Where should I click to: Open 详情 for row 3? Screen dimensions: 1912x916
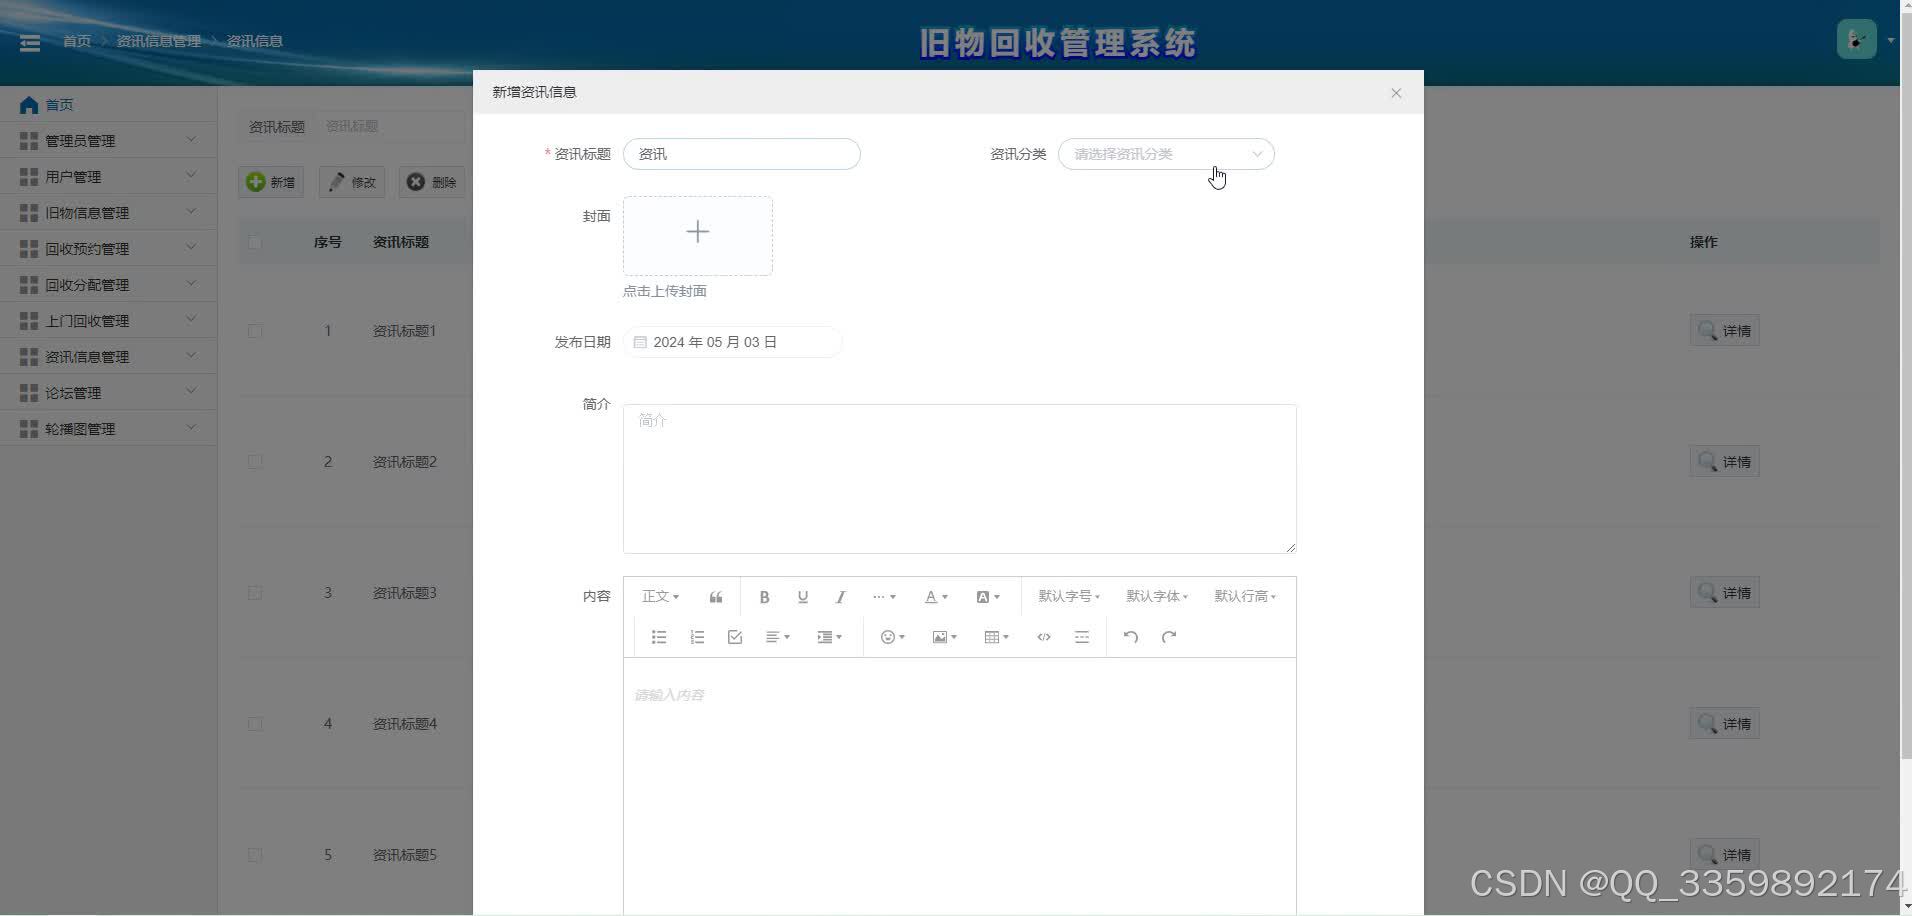pos(1725,593)
